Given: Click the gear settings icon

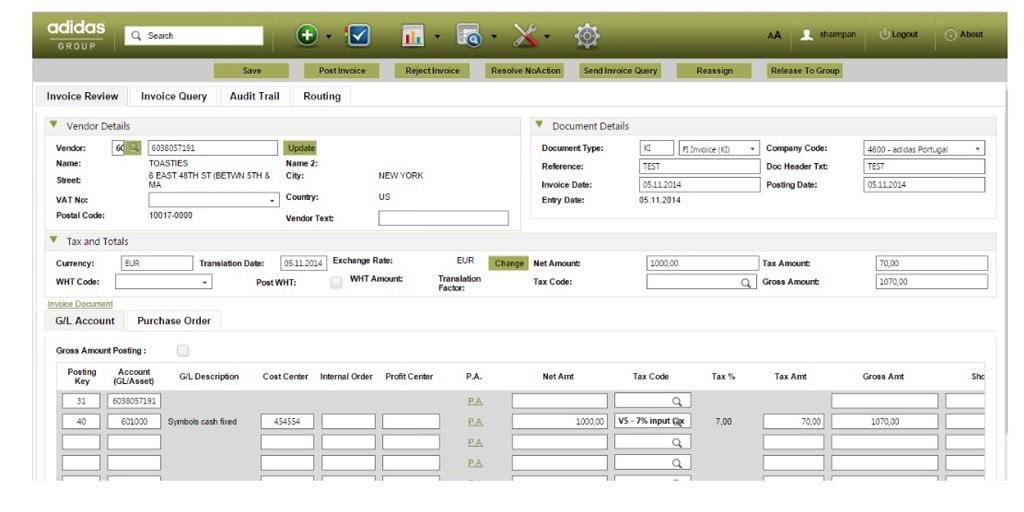Looking at the screenshot, I should point(587,35).
